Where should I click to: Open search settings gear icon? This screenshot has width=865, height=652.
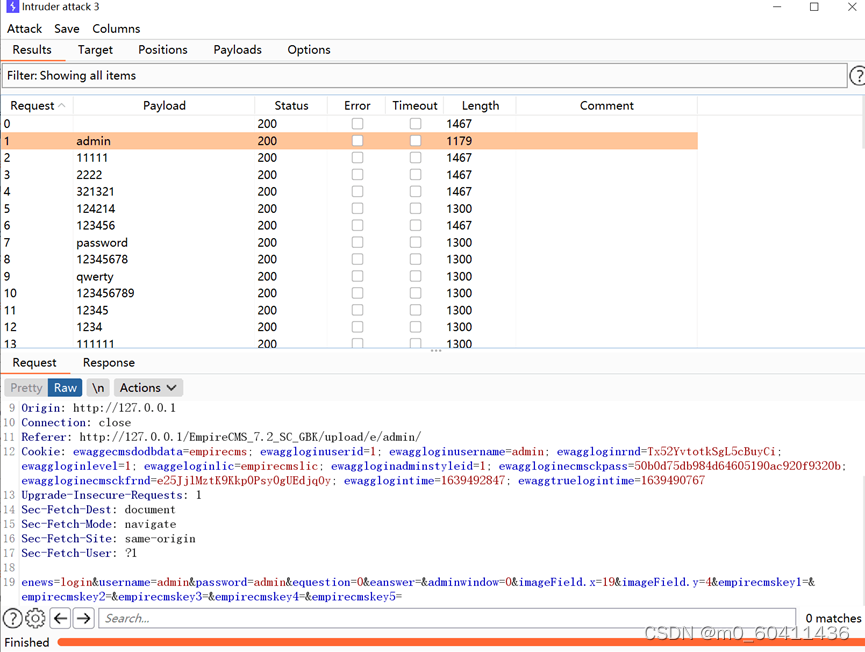pos(35,618)
